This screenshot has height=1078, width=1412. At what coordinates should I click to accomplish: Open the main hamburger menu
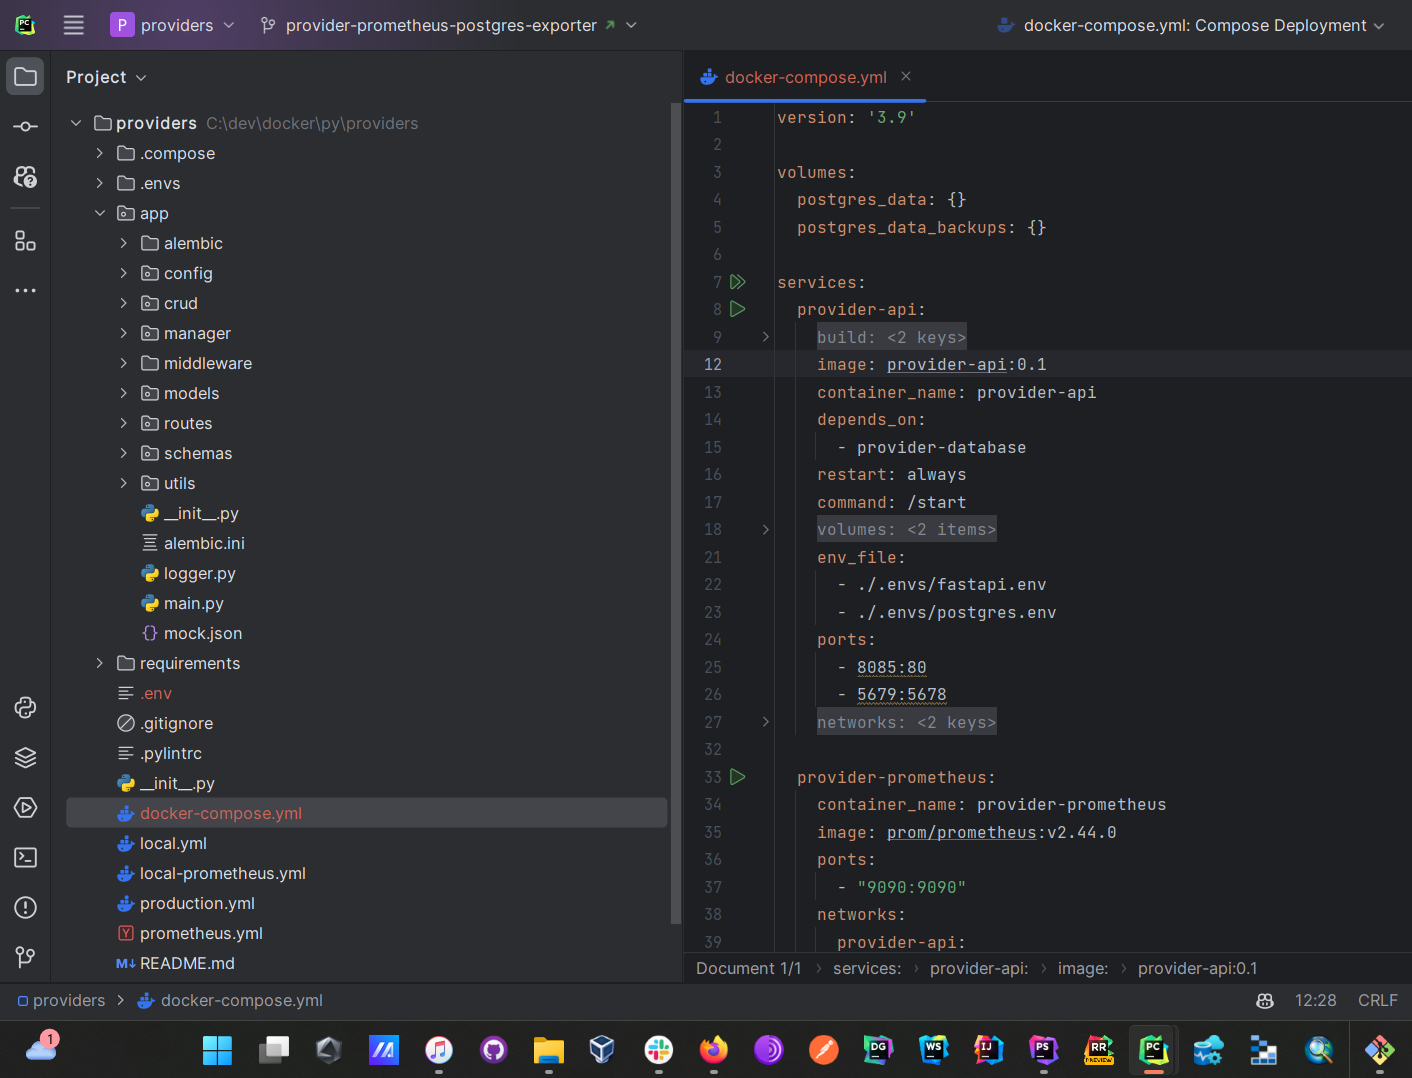point(74,25)
